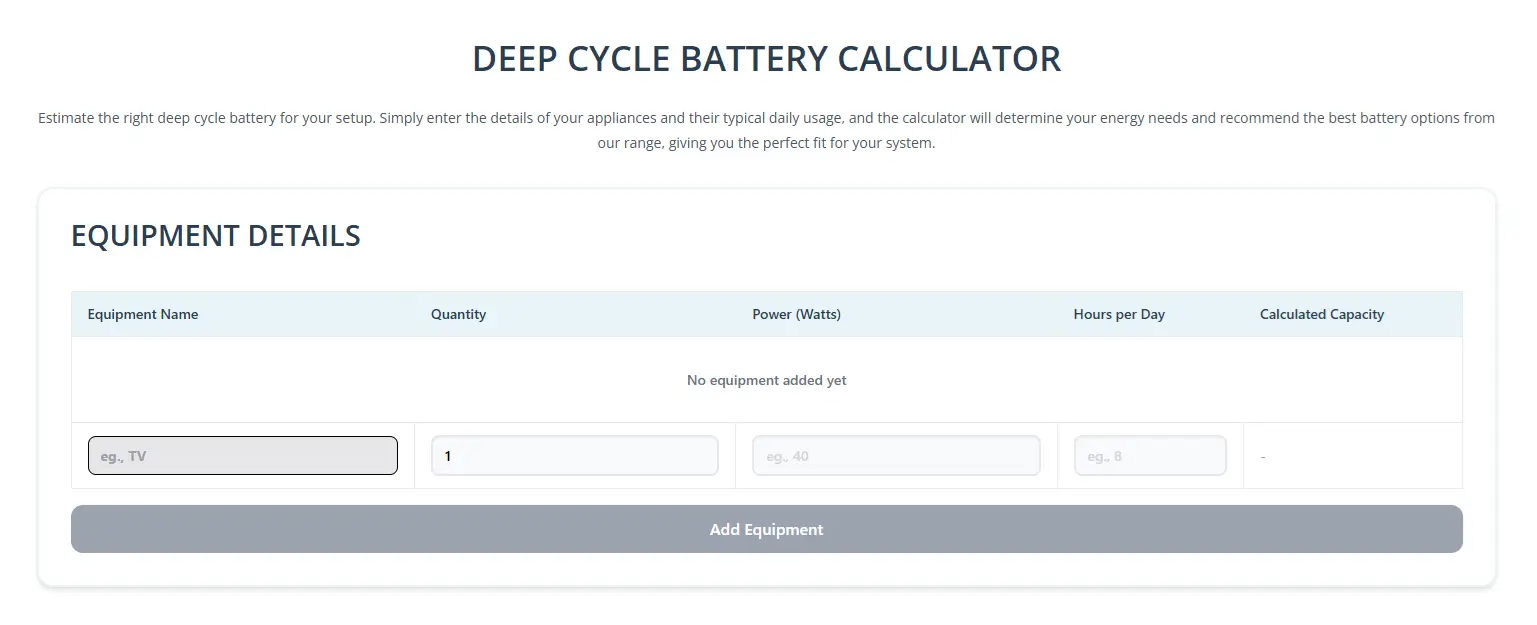Click the Calculated Capacity column header
1537x625 pixels.
[x=1321, y=314]
